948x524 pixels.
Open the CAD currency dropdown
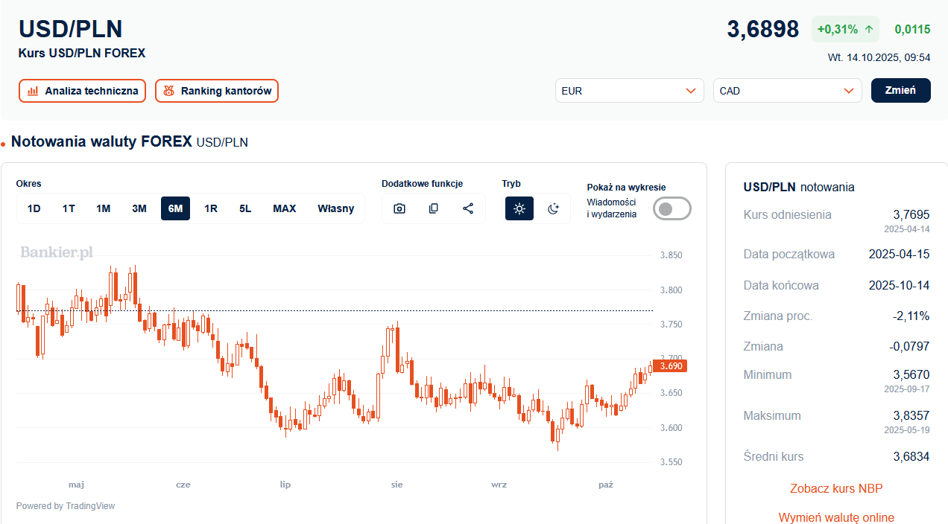787,91
